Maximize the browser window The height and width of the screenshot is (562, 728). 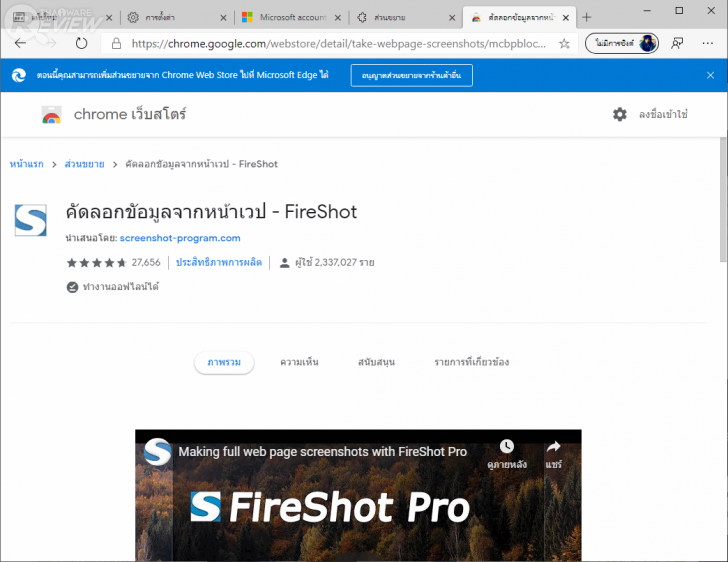click(x=679, y=10)
